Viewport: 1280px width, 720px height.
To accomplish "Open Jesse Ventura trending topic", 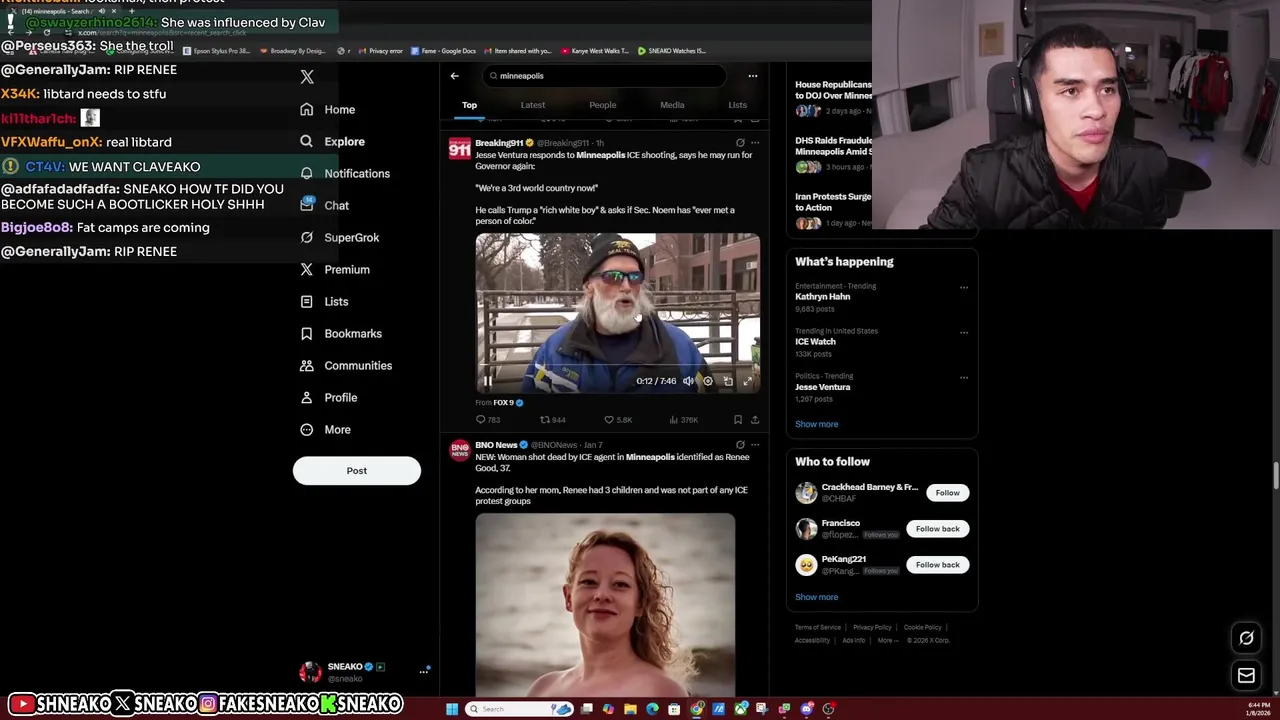I will pyautogui.click(x=823, y=387).
